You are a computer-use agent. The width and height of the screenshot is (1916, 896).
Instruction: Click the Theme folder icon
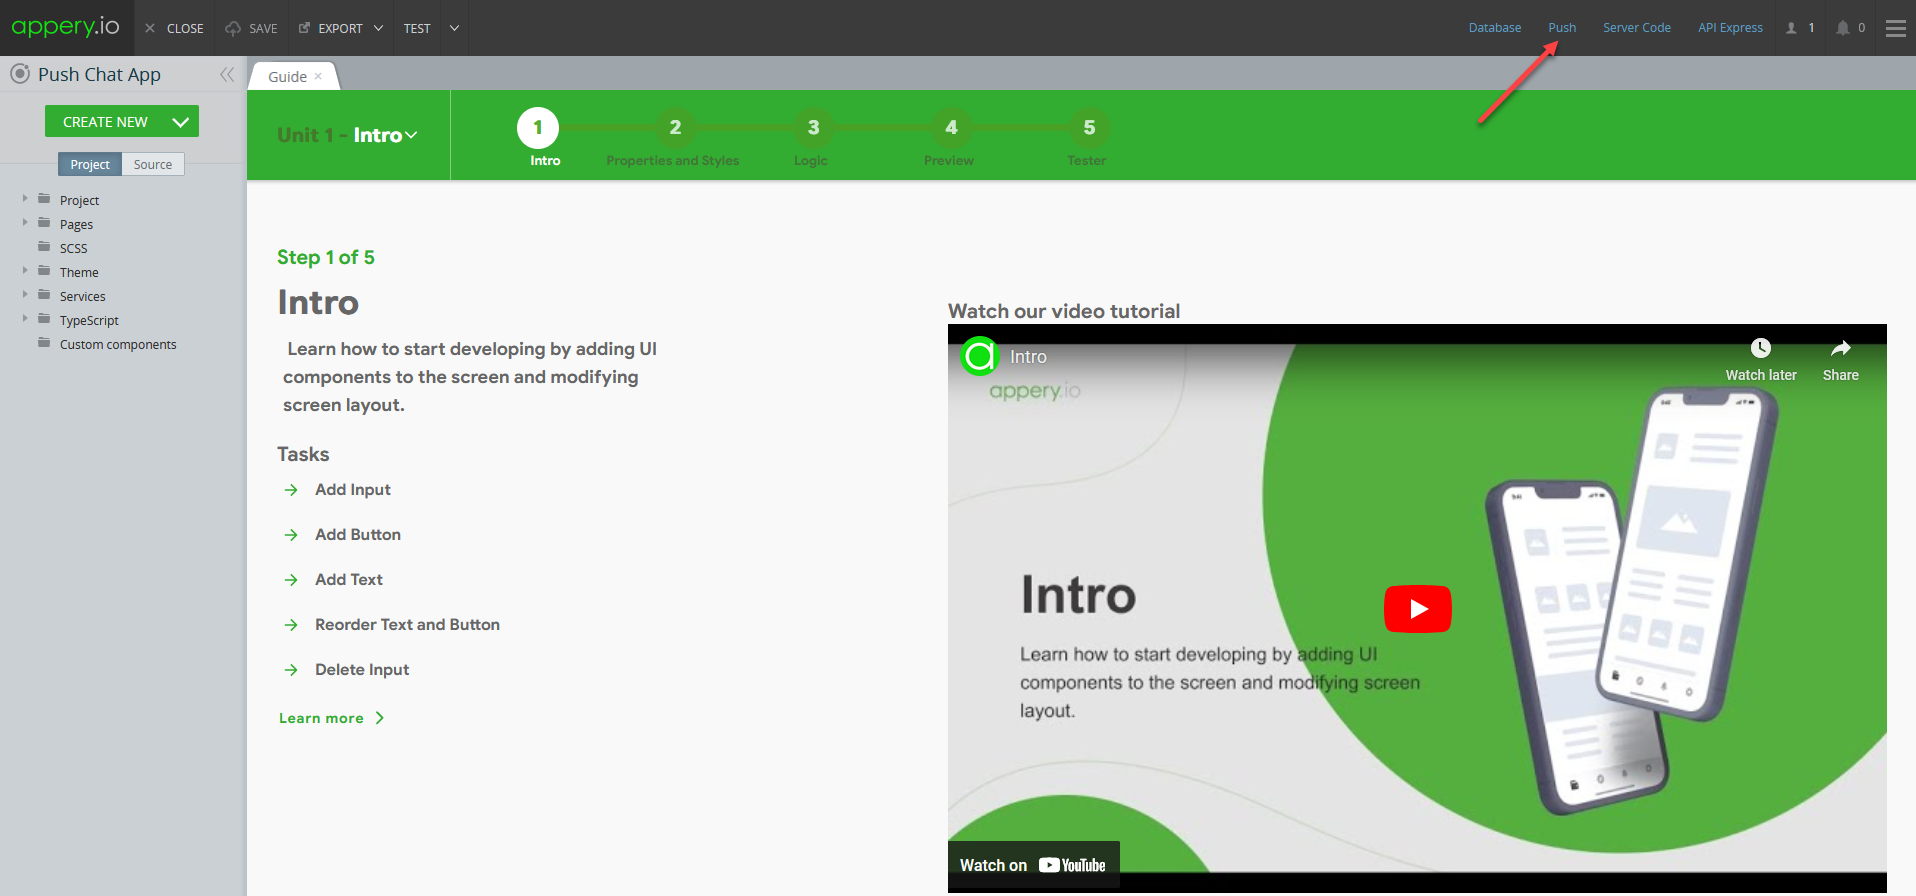click(x=44, y=271)
